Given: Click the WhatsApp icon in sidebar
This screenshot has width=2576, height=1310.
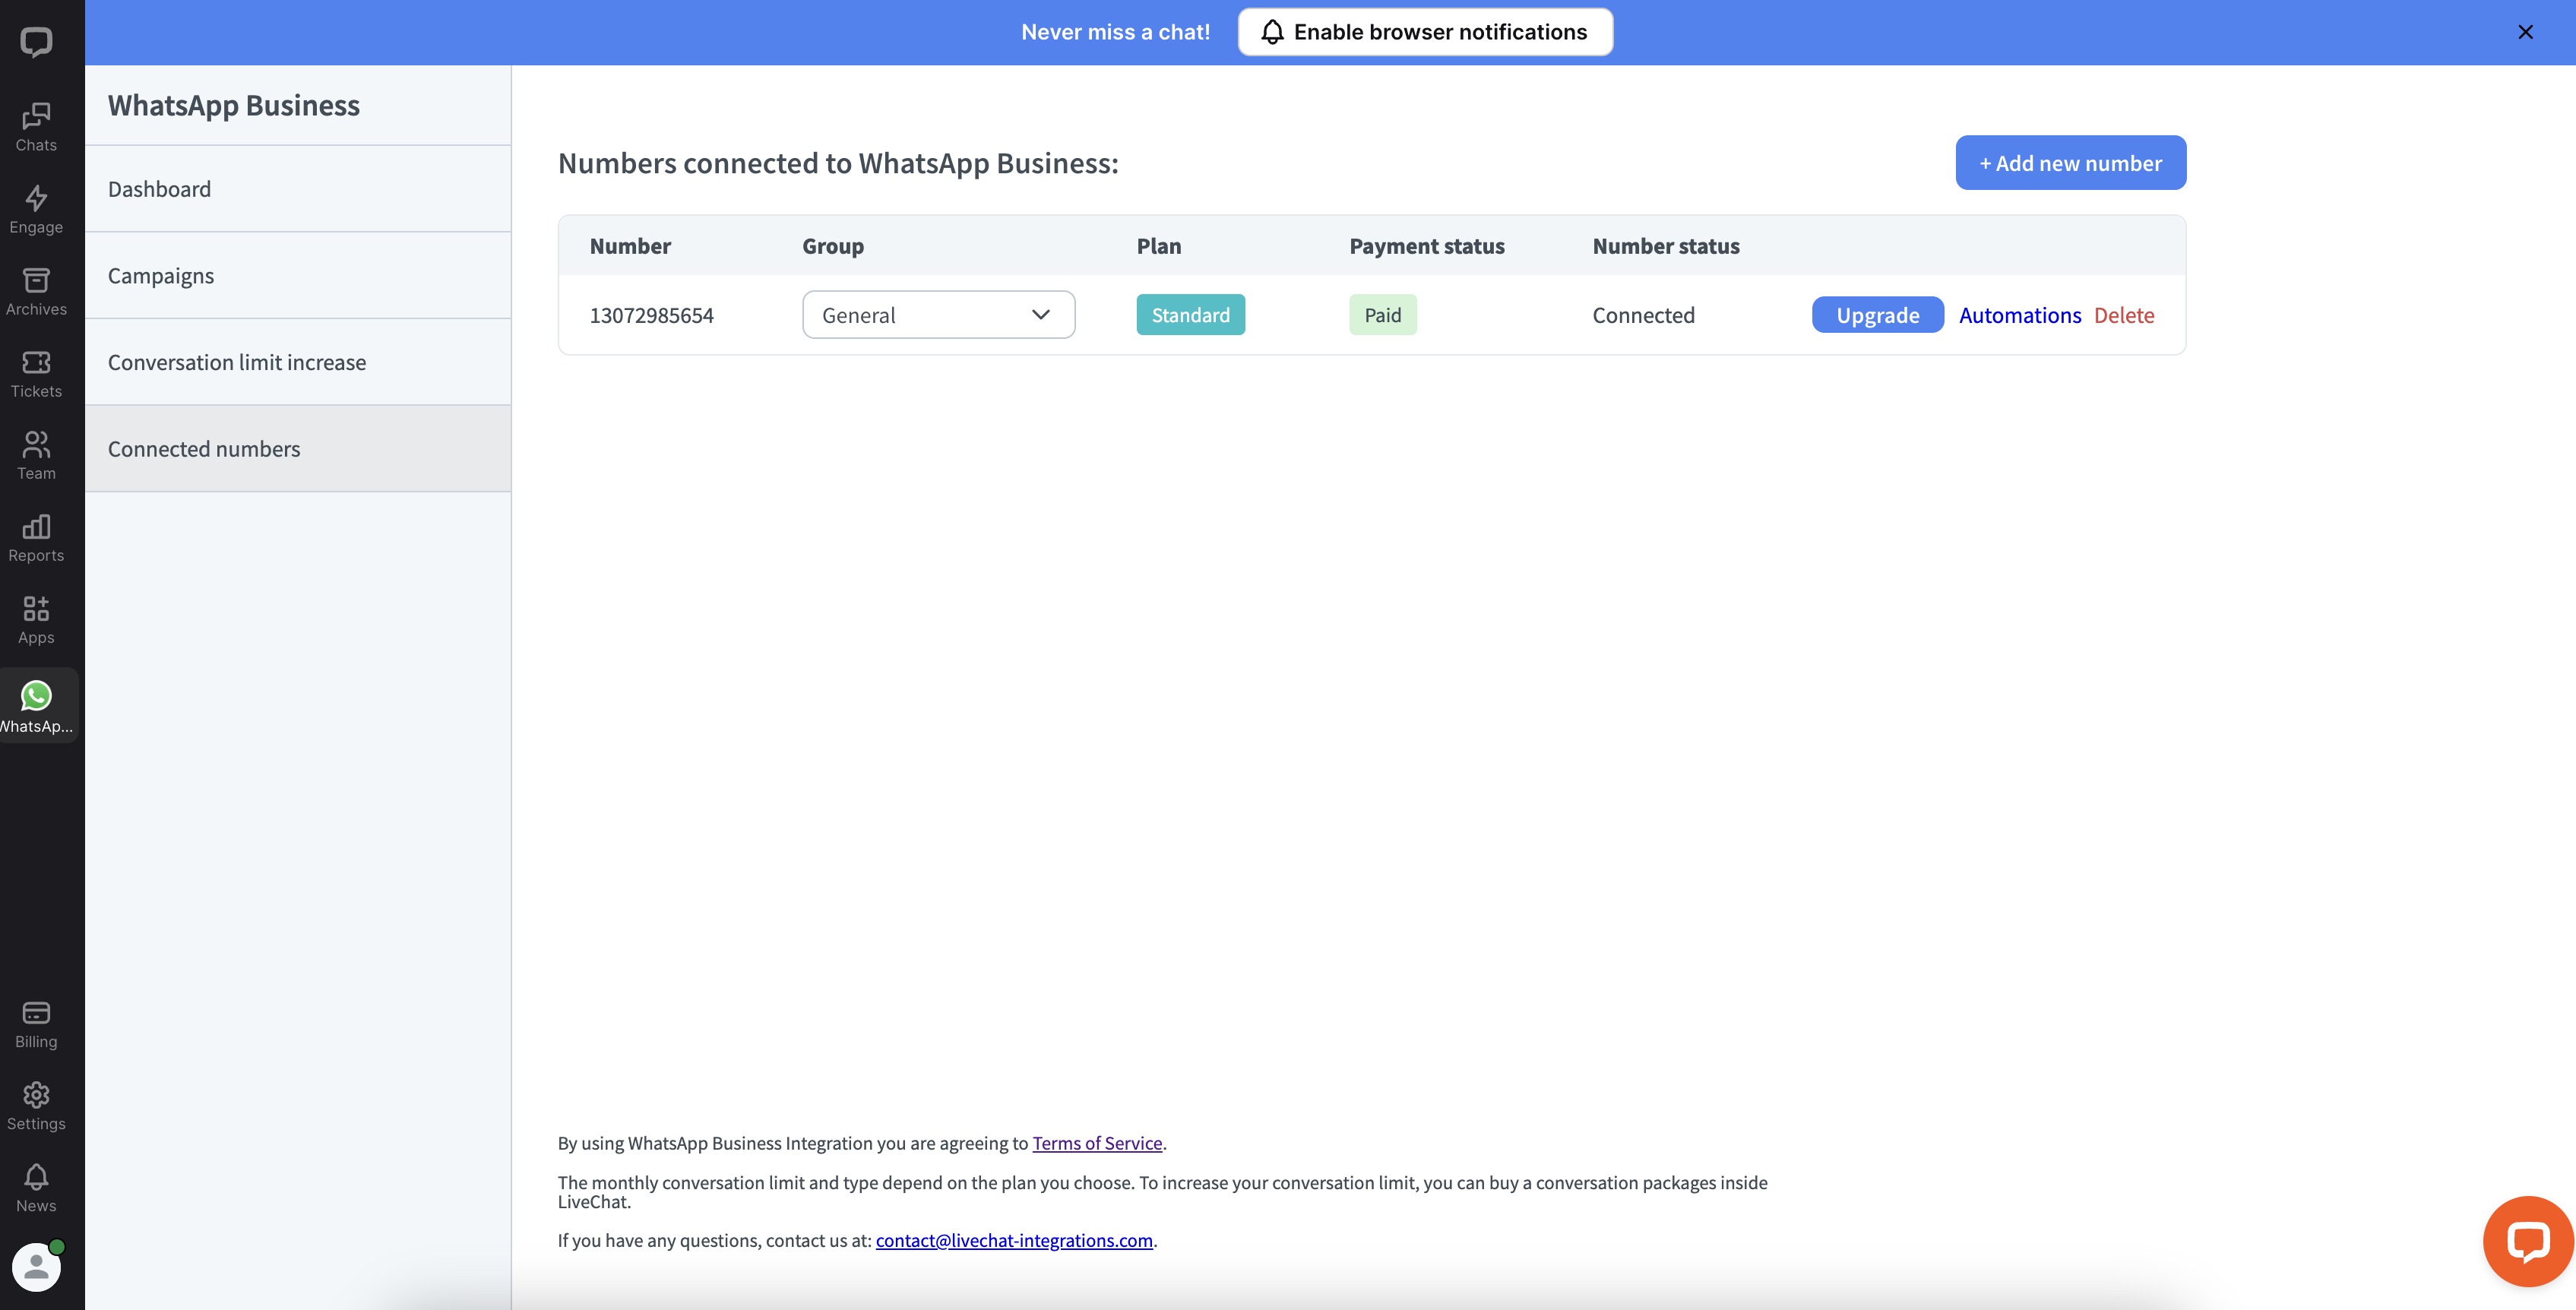Looking at the screenshot, I should click(x=35, y=695).
